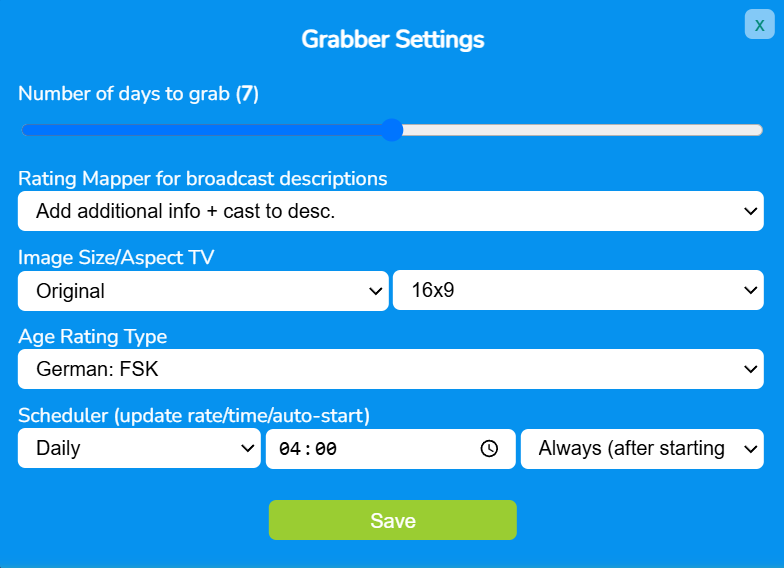Click the unfilled right part of days slider
This screenshot has width=784, height=568.
tap(582, 130)
